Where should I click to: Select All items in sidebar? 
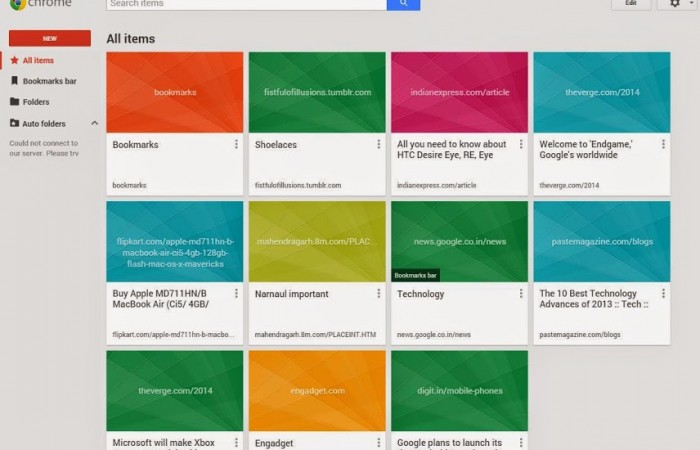38,60
